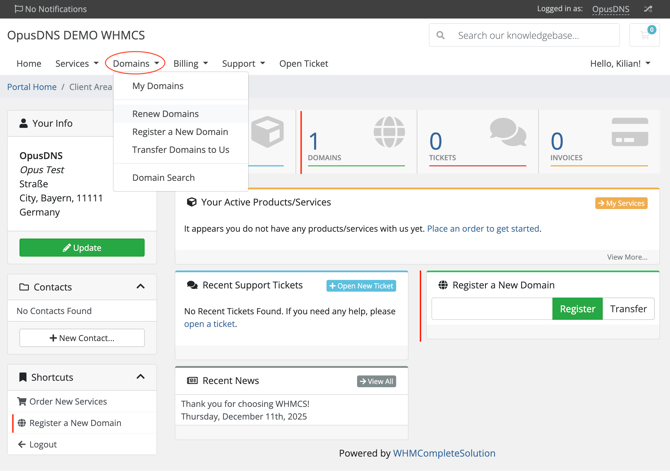Click the chat bubbles icon in Tickets tile
Viewport: 670px width, 471px height.
click(508, 132)
